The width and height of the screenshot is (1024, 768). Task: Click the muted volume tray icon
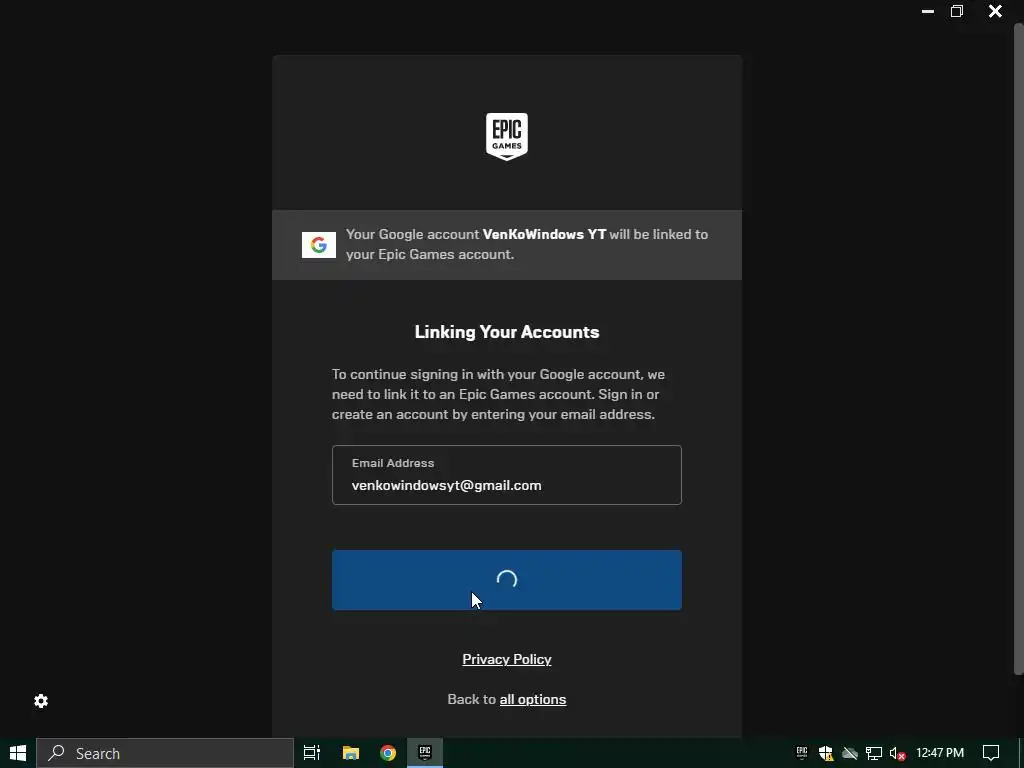pos(898,754)
